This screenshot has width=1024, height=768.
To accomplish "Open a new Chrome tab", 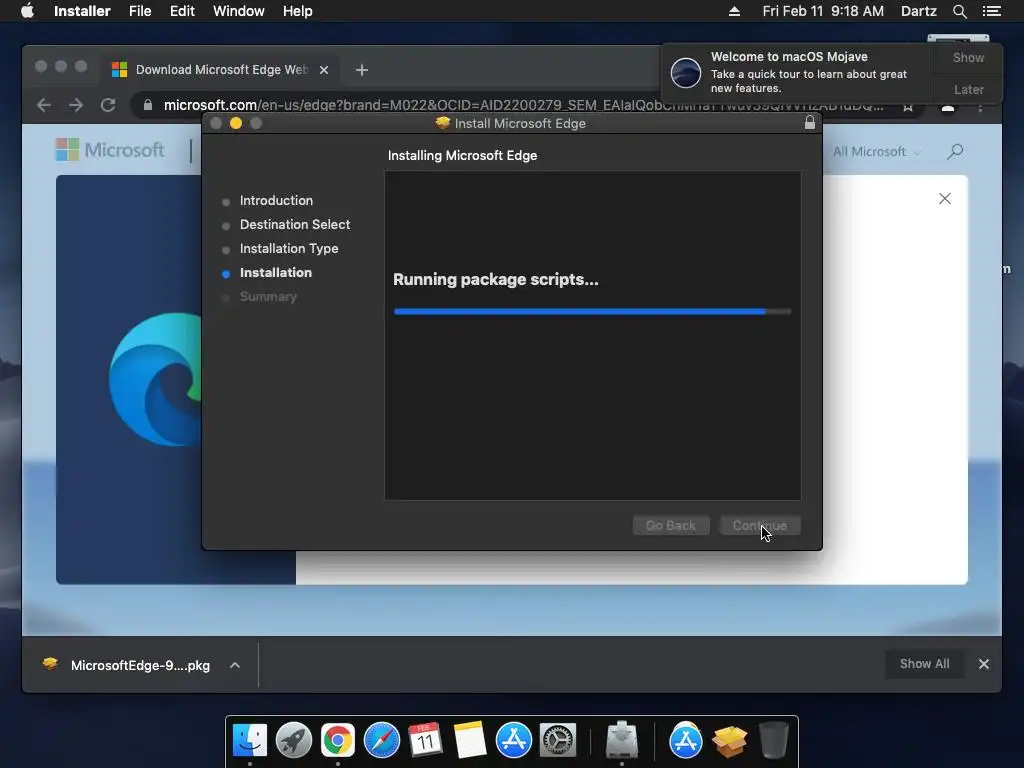I will click(x=362, y=70).
